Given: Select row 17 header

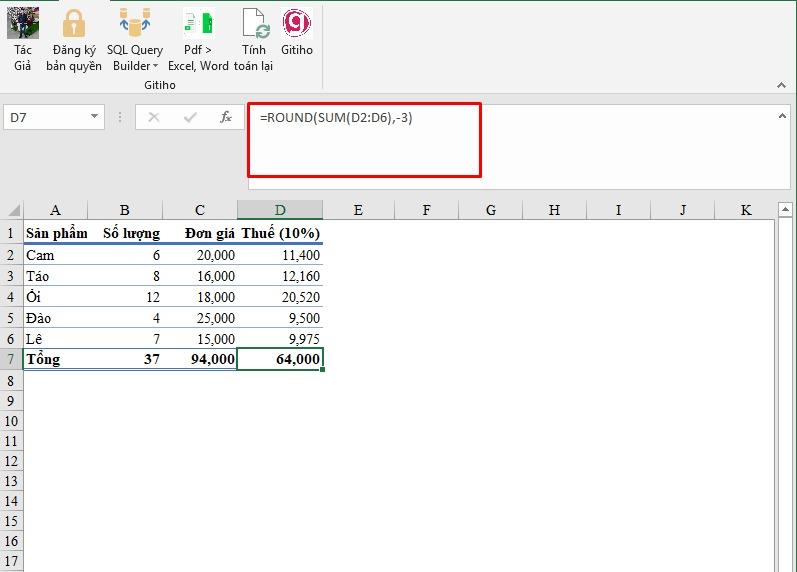Looking at the screenshot, I should tap(11, 561).
